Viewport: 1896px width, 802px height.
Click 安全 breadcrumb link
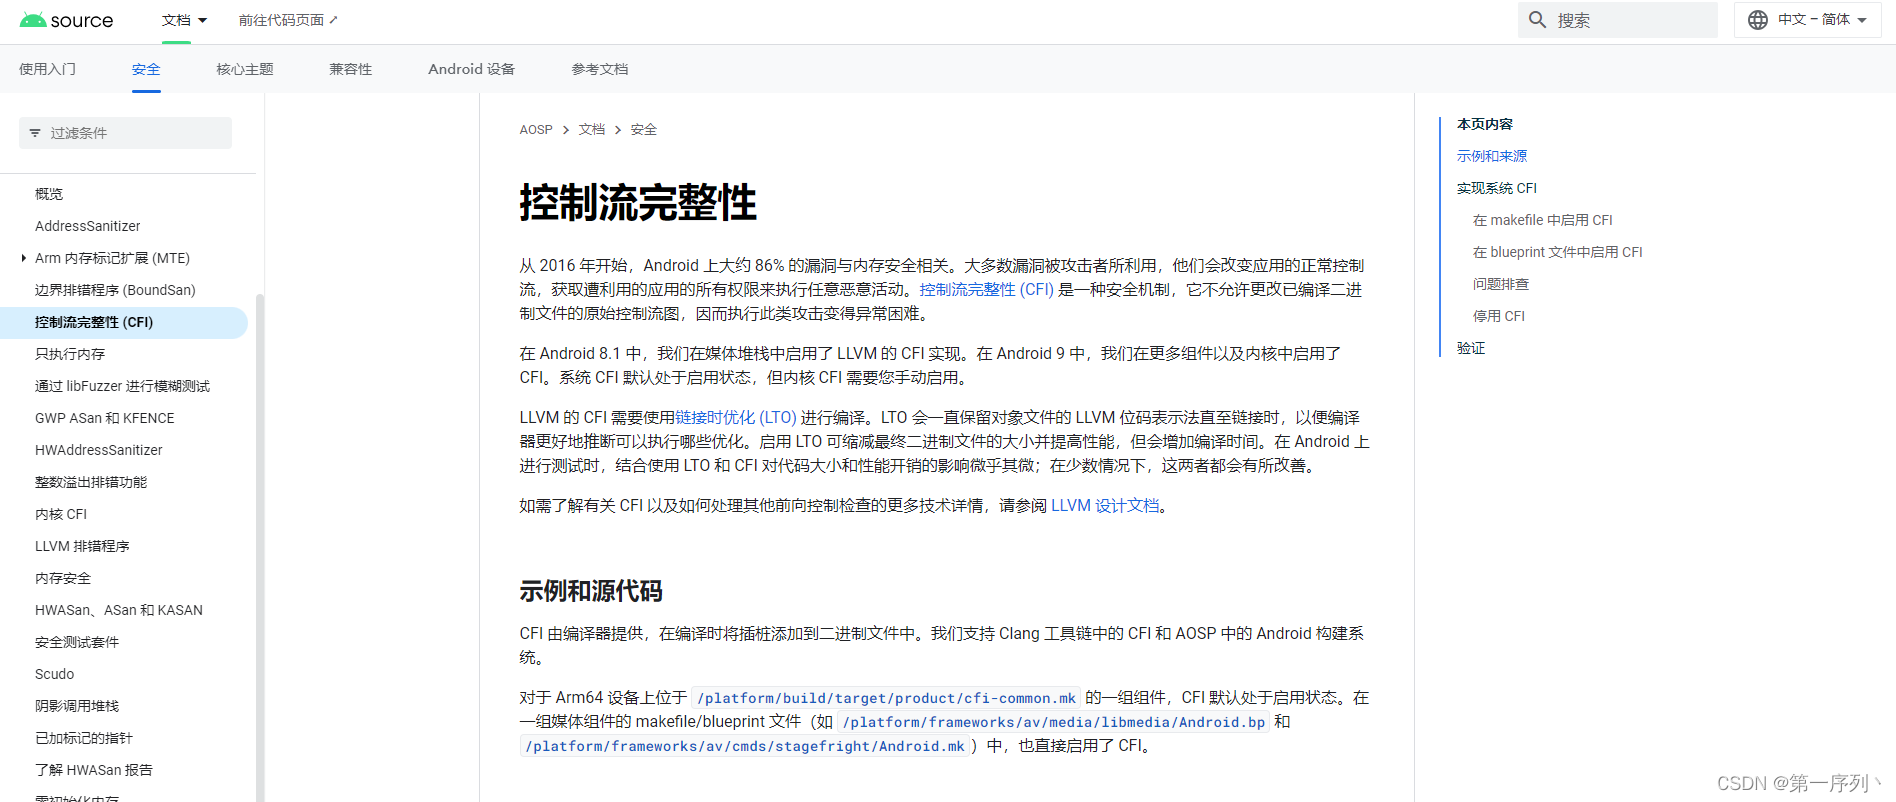644,130
